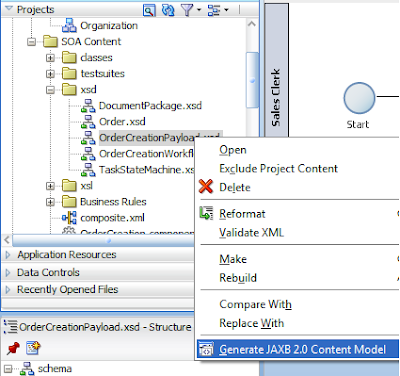400x376 pixels.
Task: Click the scroll up arrow in Projects
Action: click(x=252, y=24)
